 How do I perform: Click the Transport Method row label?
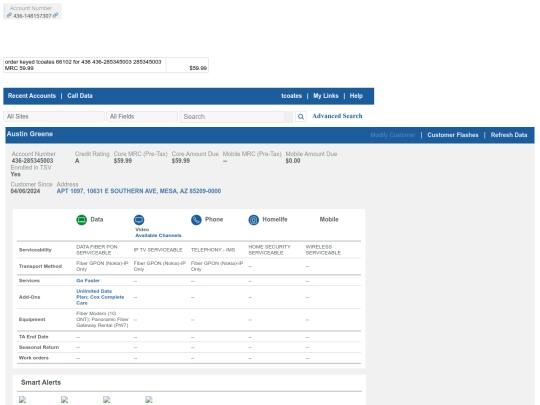(x=40, y=266)
